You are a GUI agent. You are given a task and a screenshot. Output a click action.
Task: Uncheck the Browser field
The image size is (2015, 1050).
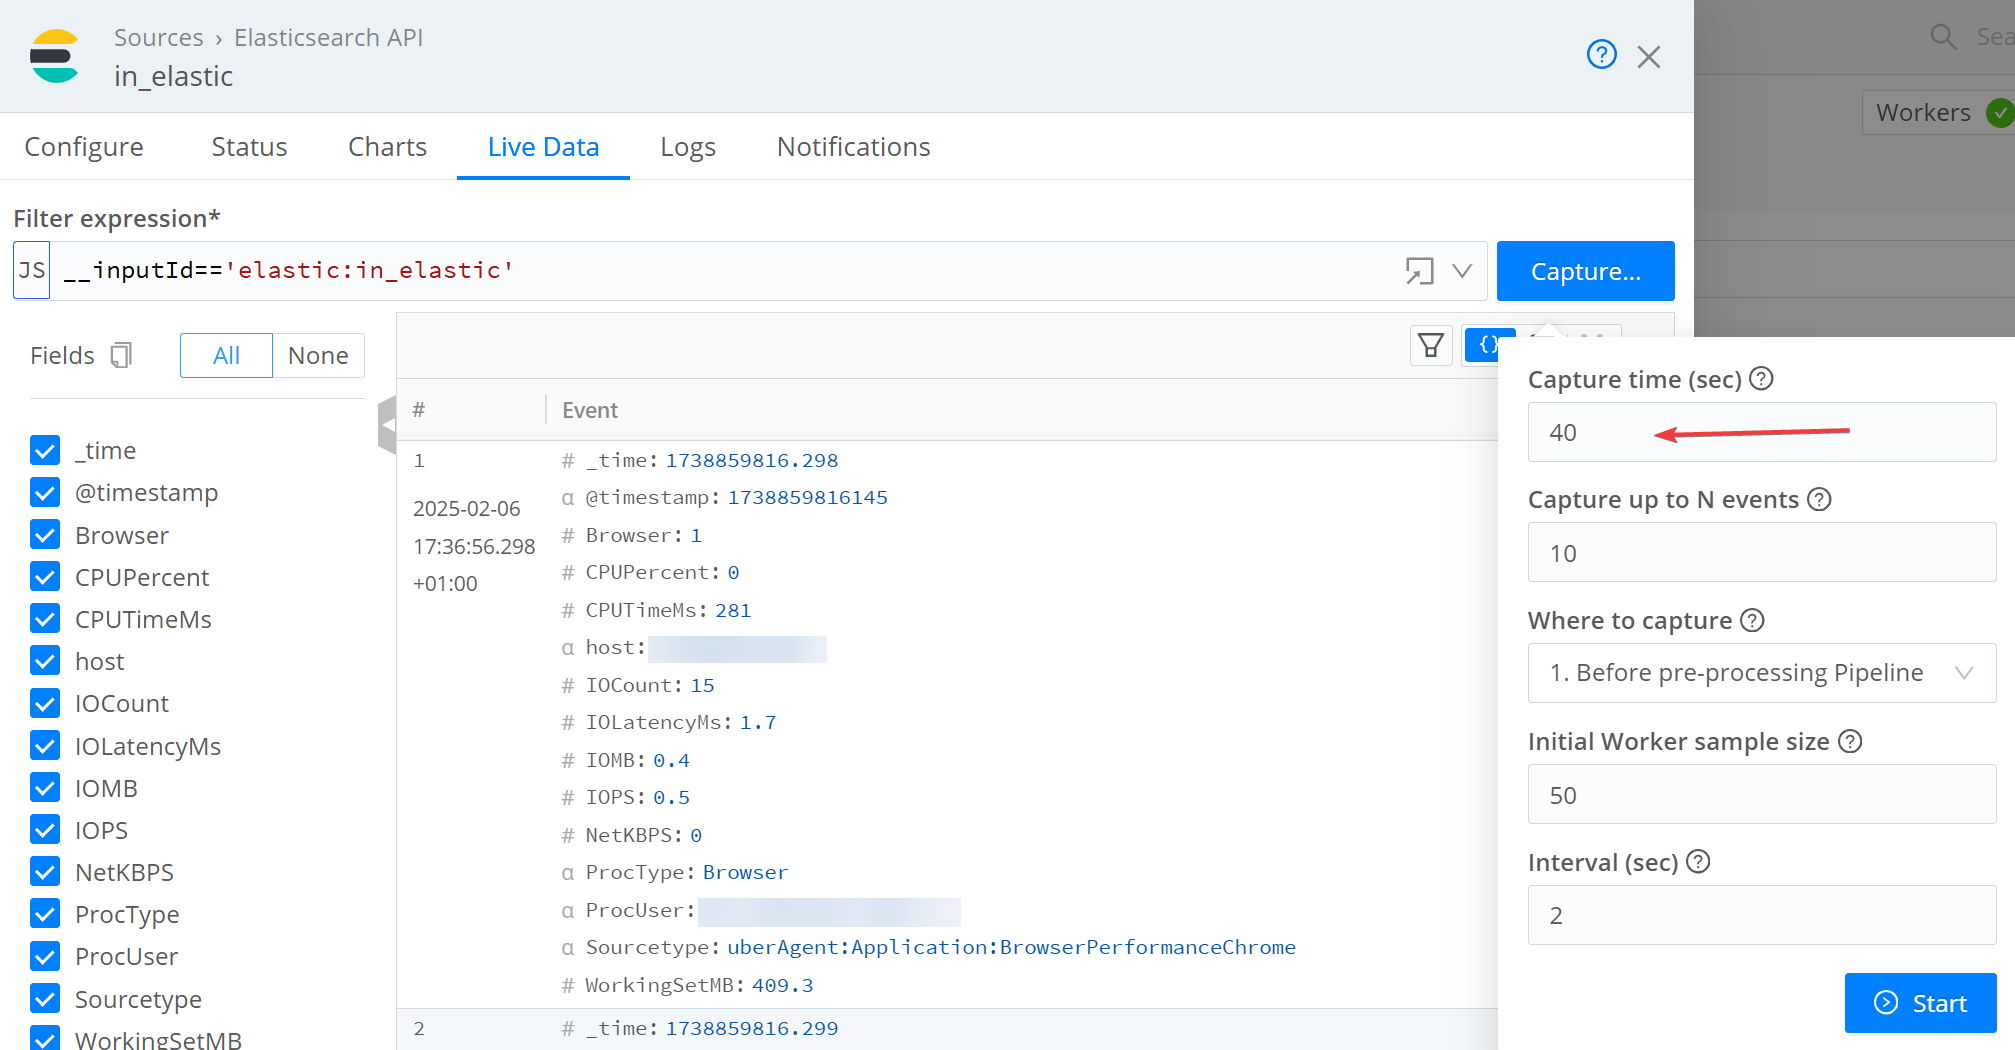tap(45, 535)
